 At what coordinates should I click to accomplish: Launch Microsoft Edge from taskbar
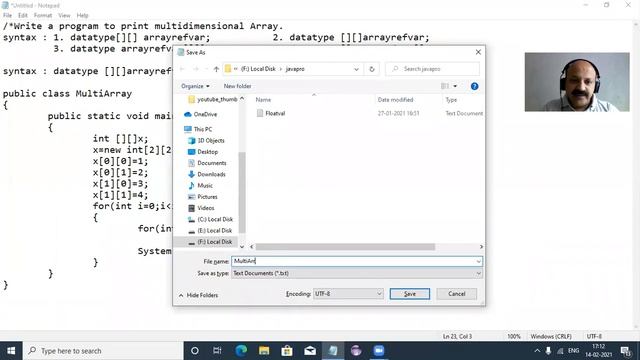coord(241,351)
